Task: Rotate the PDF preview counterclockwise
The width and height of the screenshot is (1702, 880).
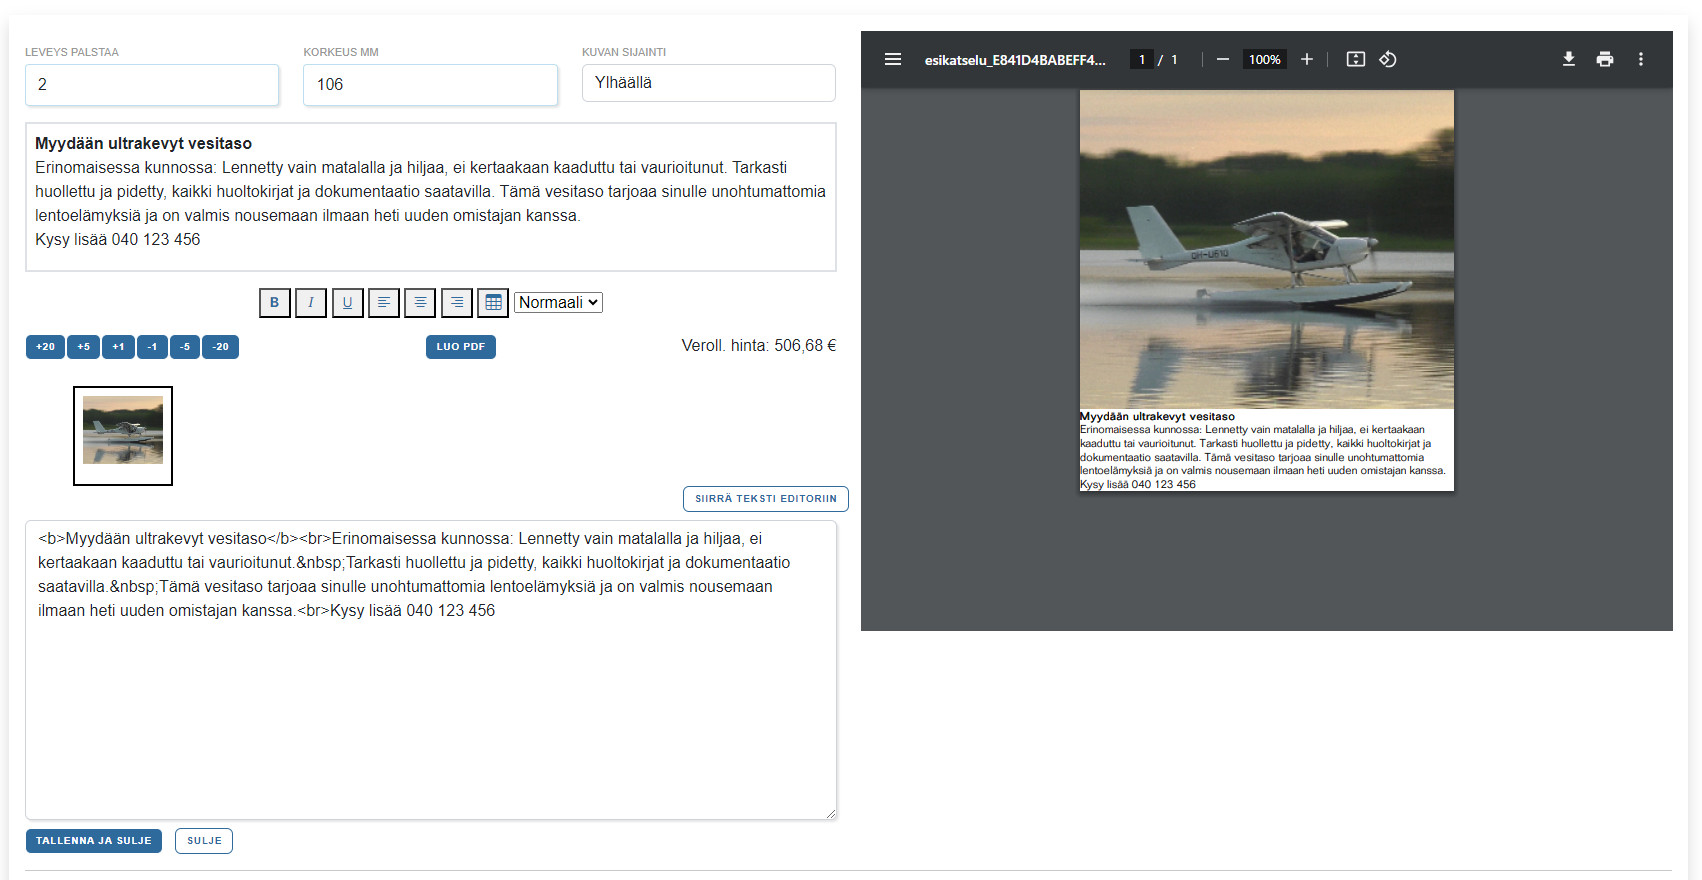Action: (x=1387, y=59)
